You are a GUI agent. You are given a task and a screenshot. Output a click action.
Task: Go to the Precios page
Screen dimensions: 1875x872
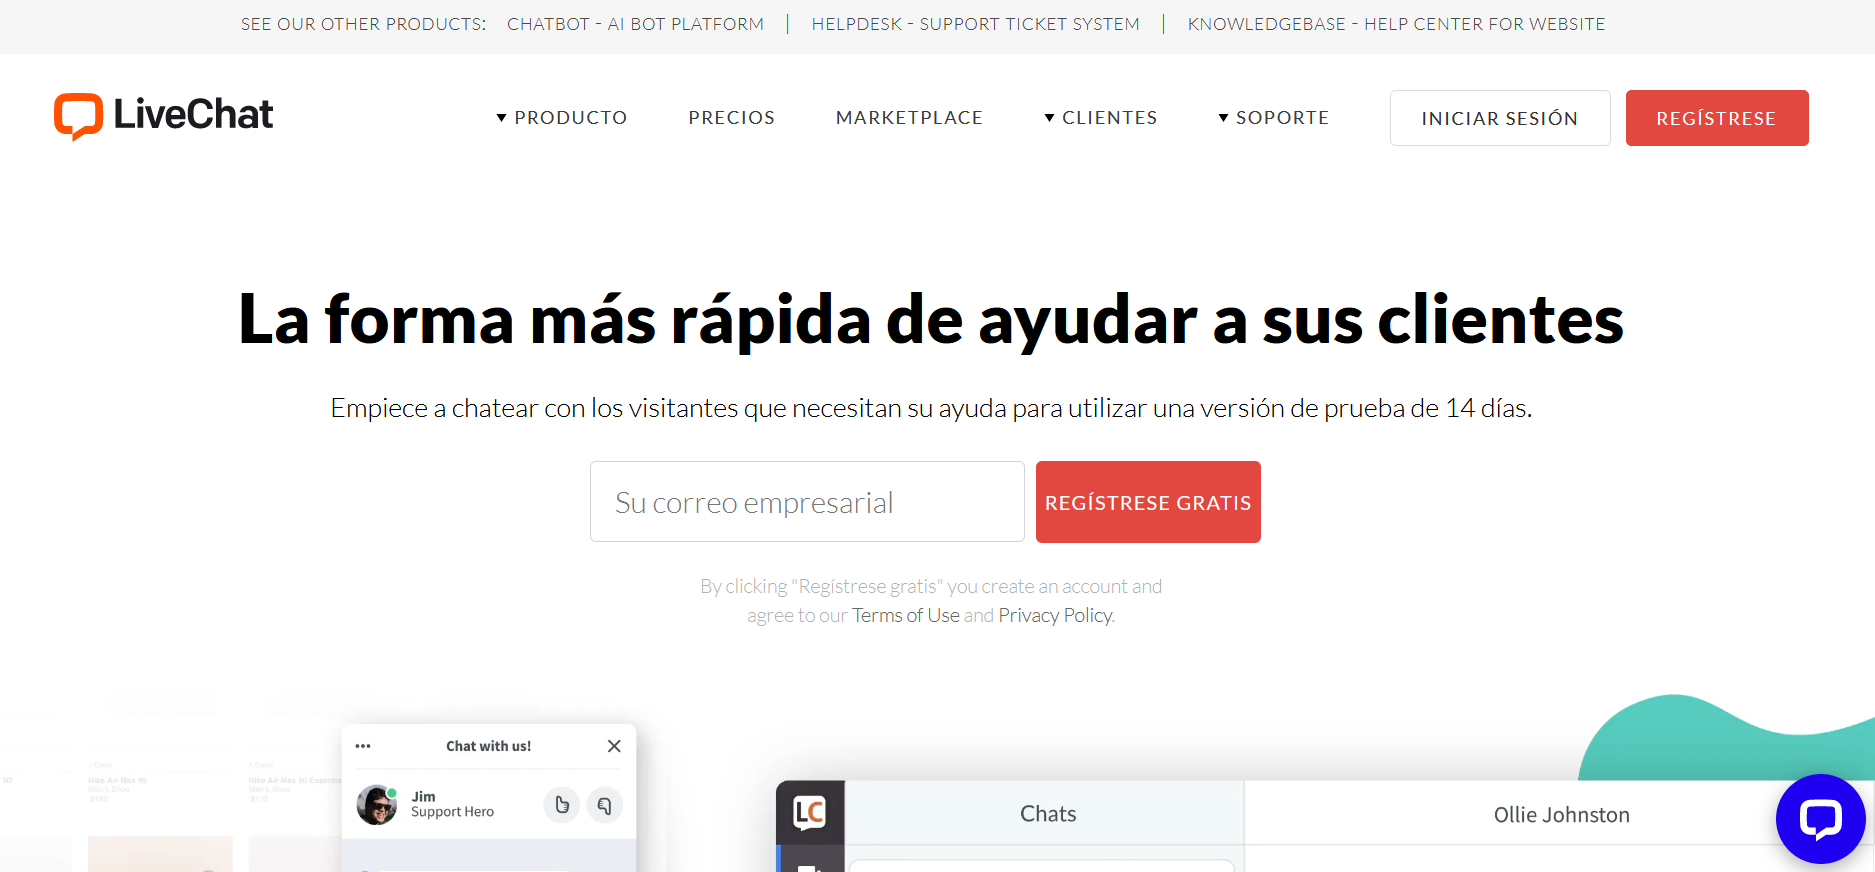click(731, 118)
